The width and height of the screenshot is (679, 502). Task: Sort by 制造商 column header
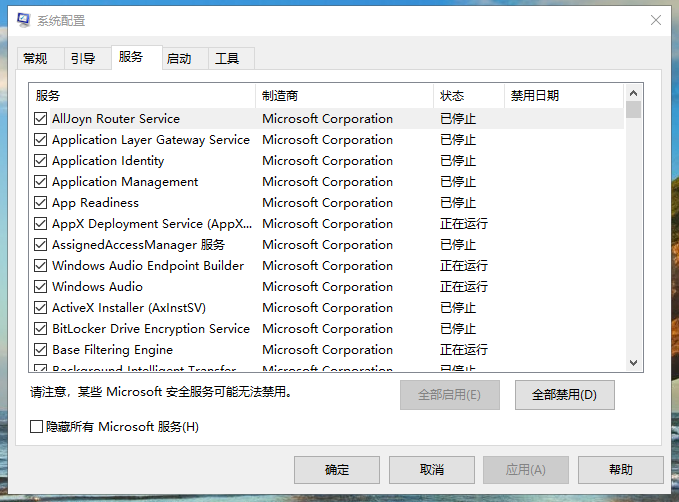pyautogui.click(x=345, y=96)
